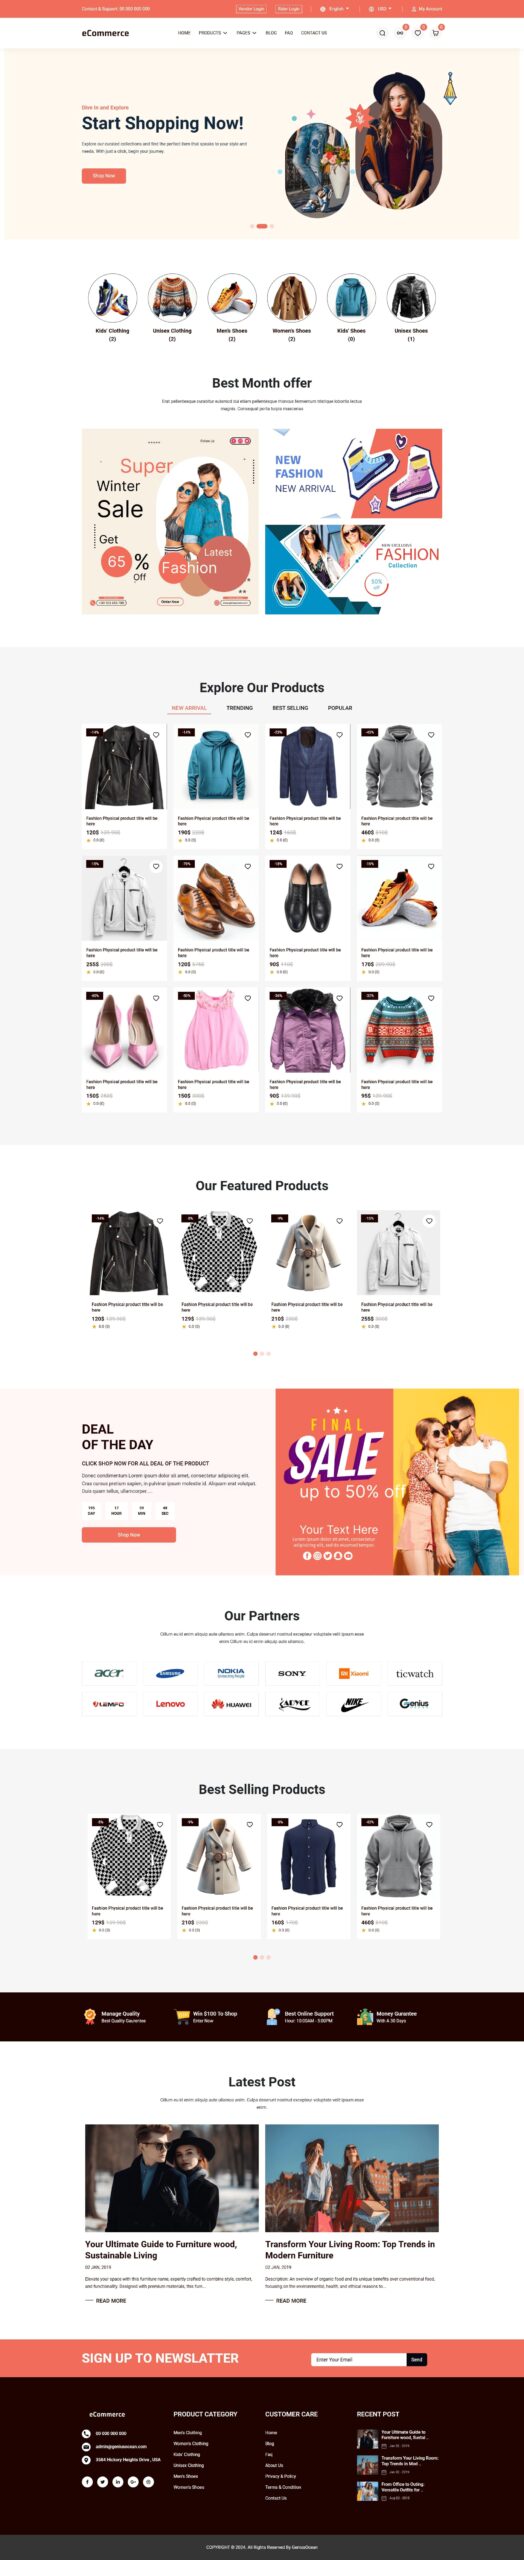Screen dimensions: 524x2560
Task: Open the shopping cart icon
Action: [x=435, y=33]
